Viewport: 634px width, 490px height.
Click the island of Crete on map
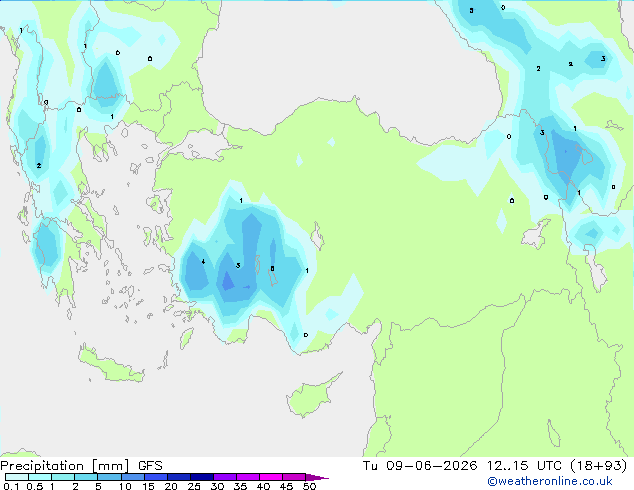click(x=109, y=366)
